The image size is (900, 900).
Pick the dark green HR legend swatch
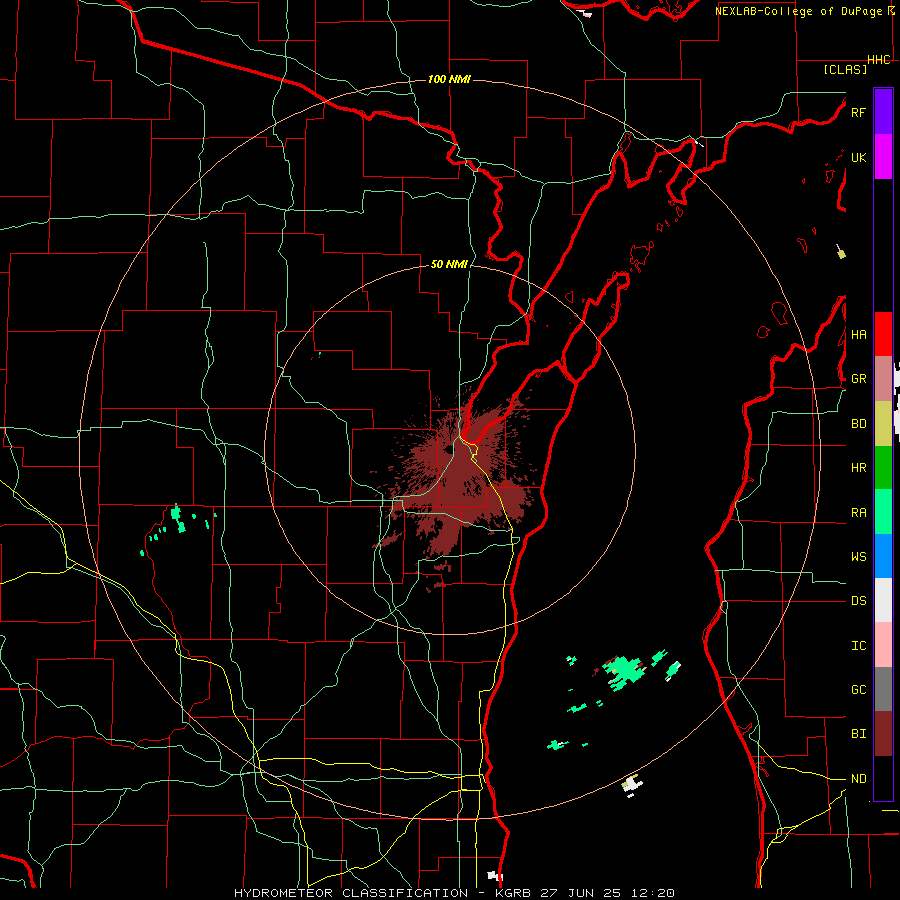pos(883,468)
